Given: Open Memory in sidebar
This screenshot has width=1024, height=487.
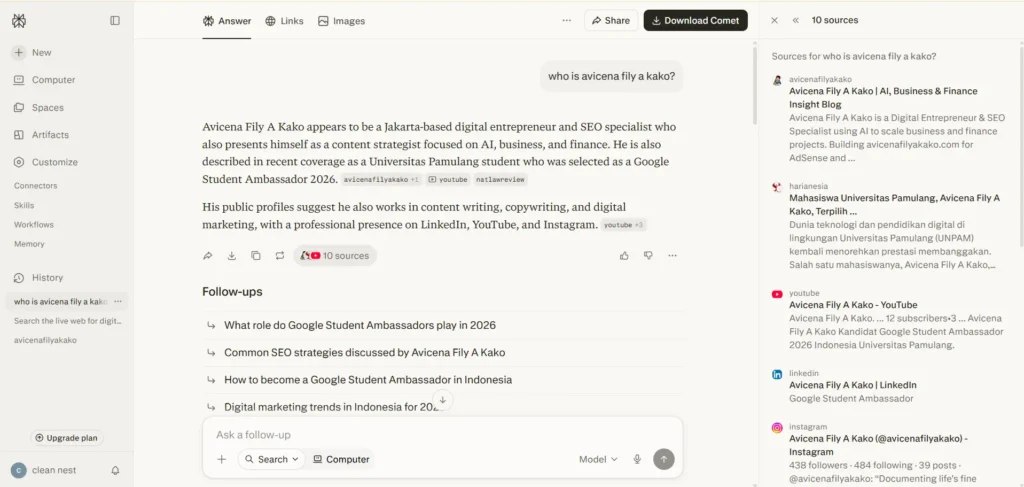Looking at the screenshot, I should coord(29,244).
